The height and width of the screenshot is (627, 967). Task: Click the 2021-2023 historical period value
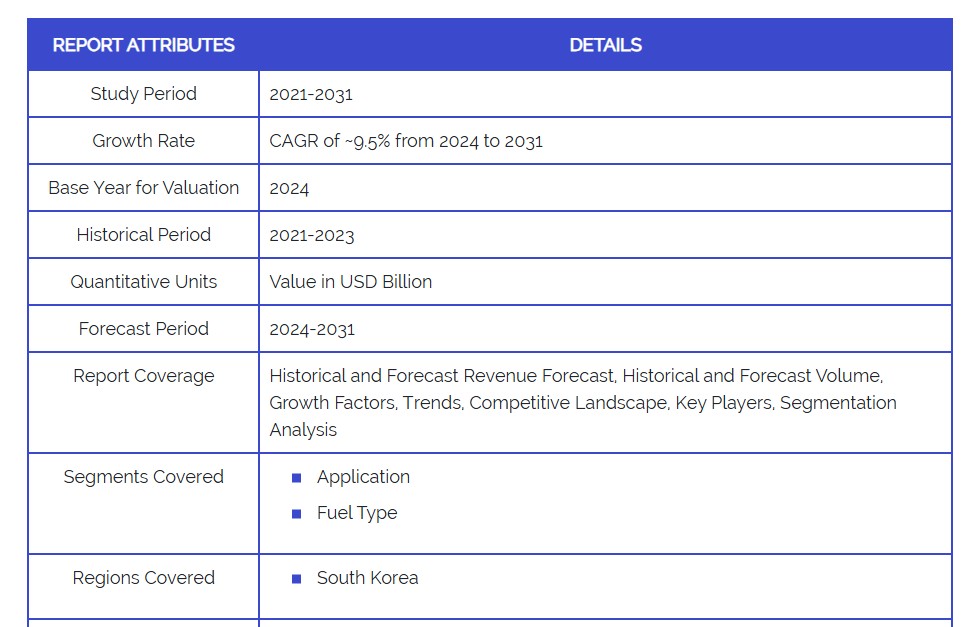click(x=312, y=236)
